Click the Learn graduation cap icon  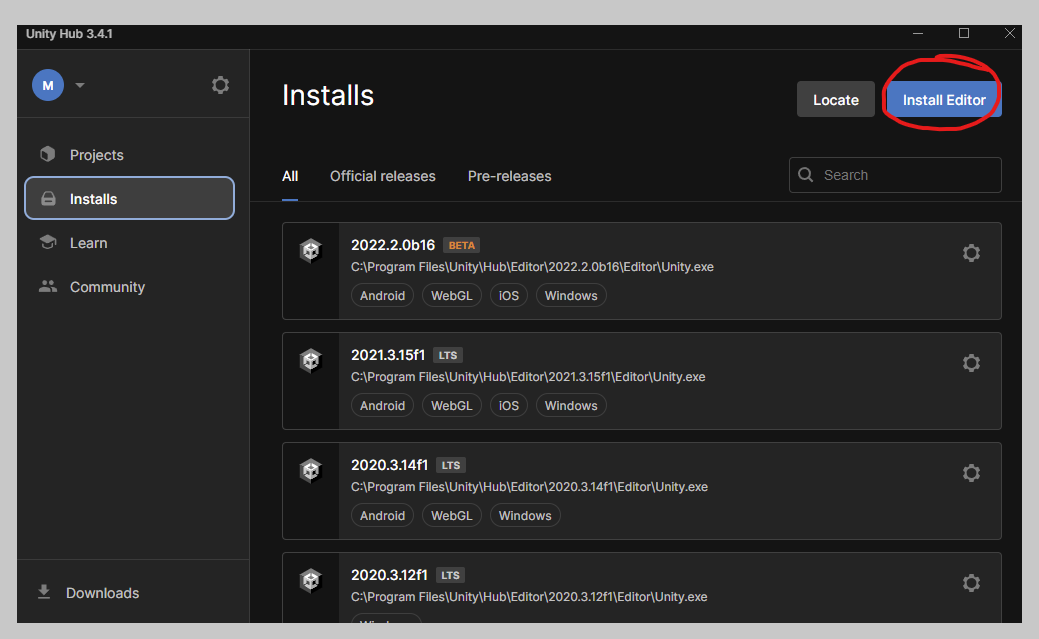48,242
